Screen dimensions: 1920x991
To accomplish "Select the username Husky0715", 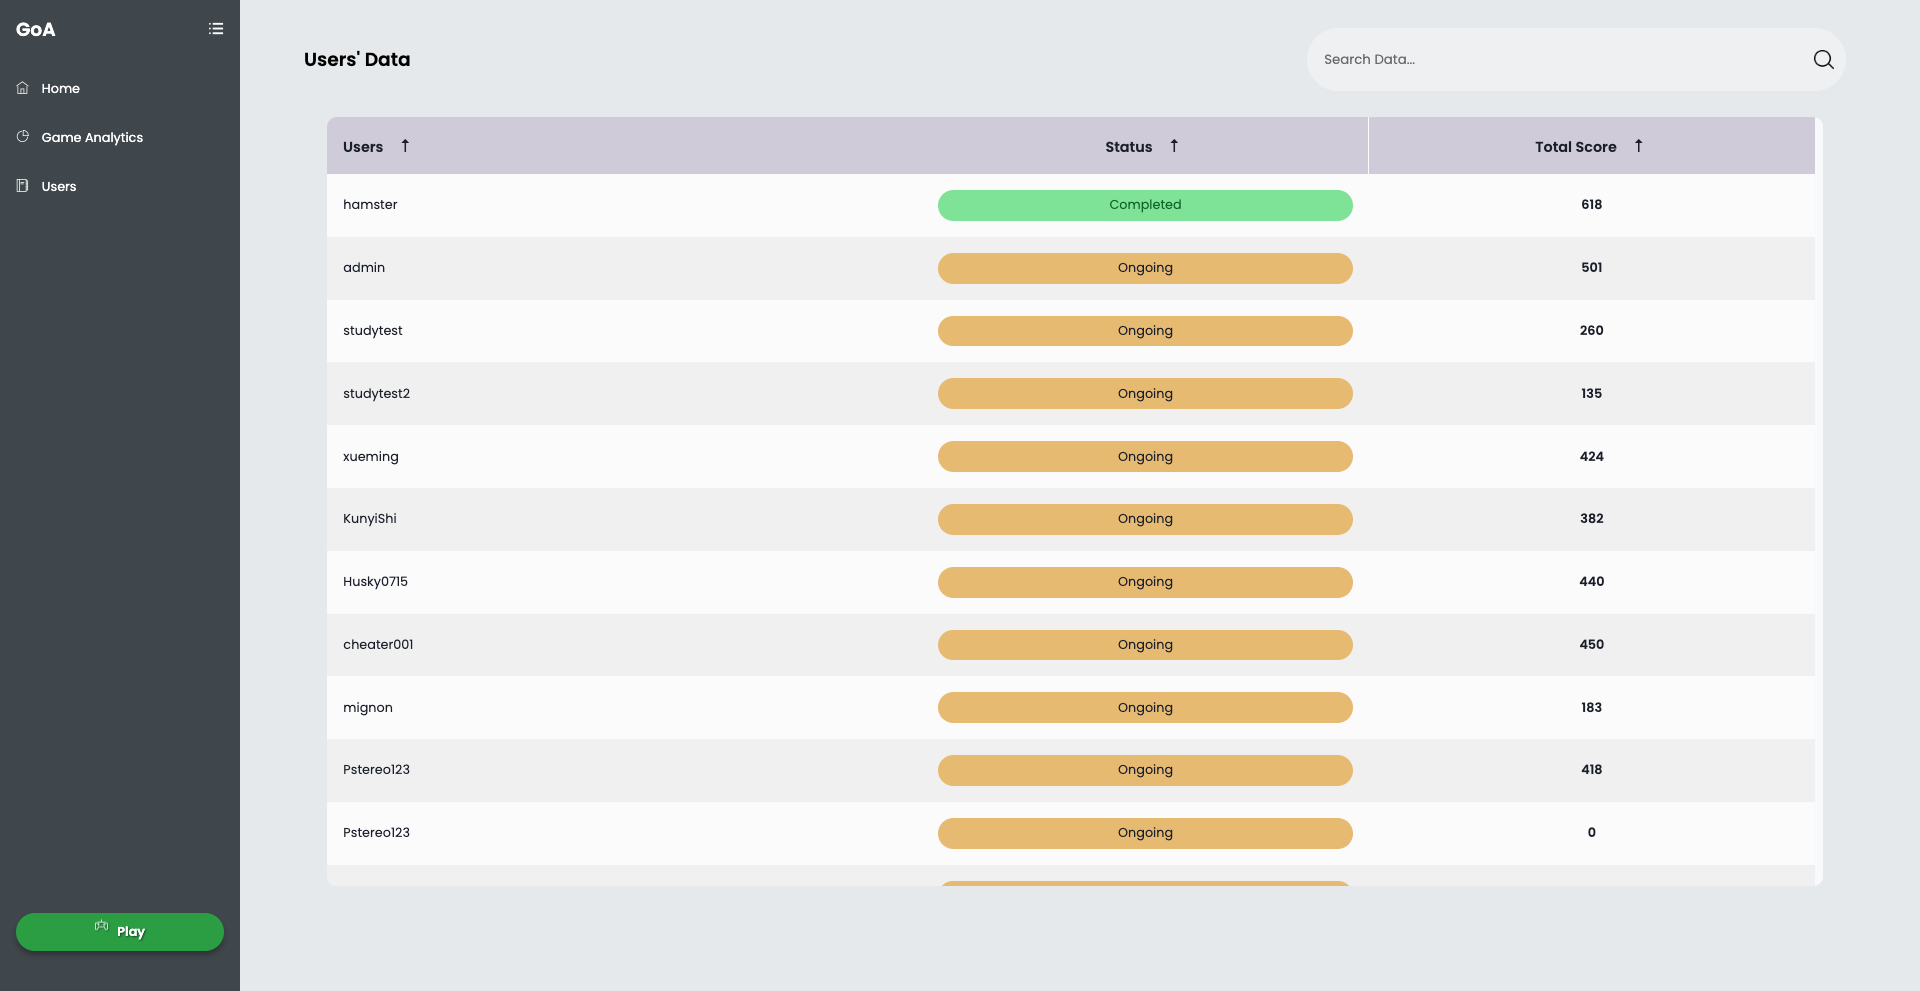I will point(375,582).
